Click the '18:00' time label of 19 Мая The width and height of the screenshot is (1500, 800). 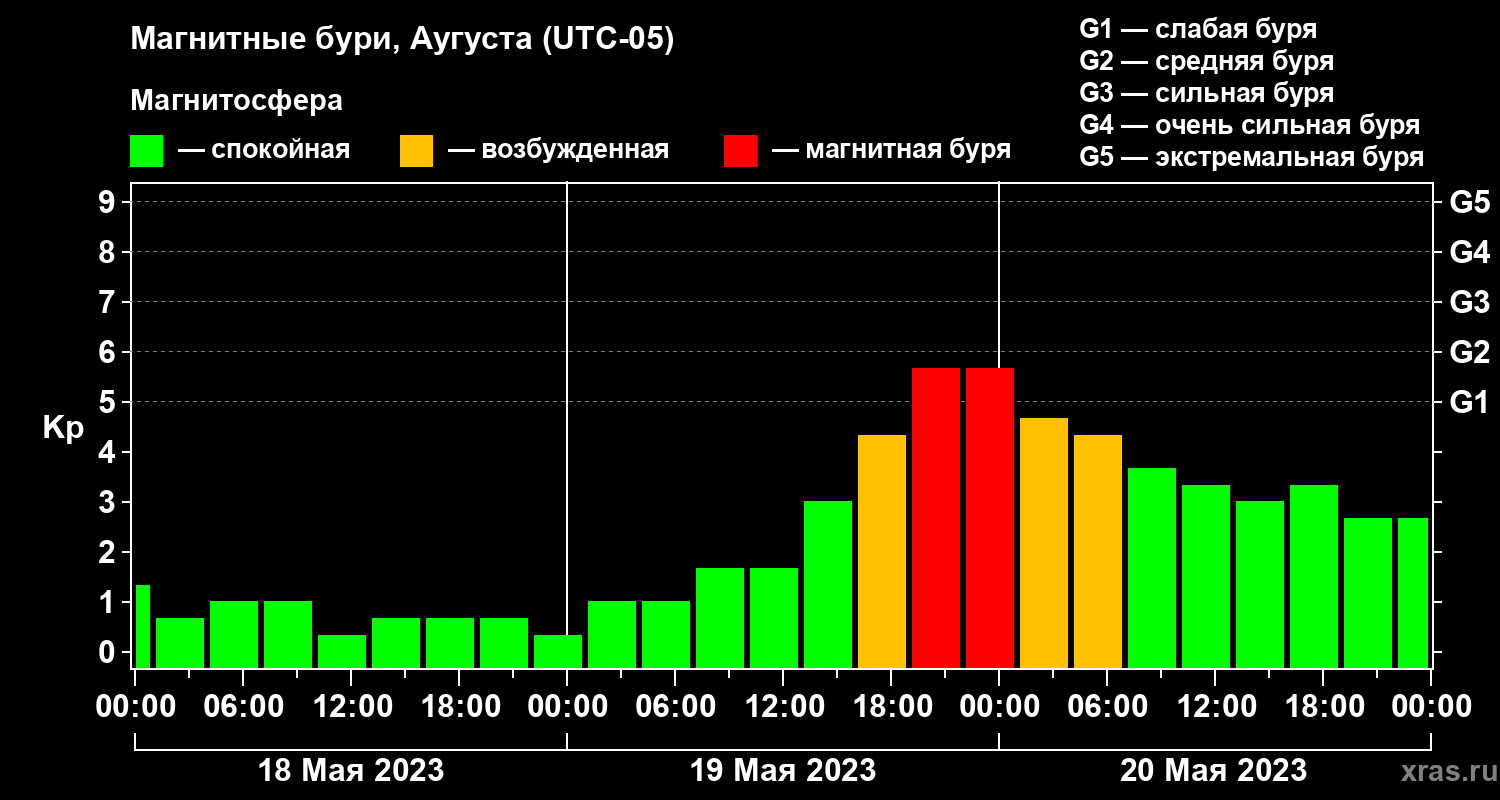point(891,707)
